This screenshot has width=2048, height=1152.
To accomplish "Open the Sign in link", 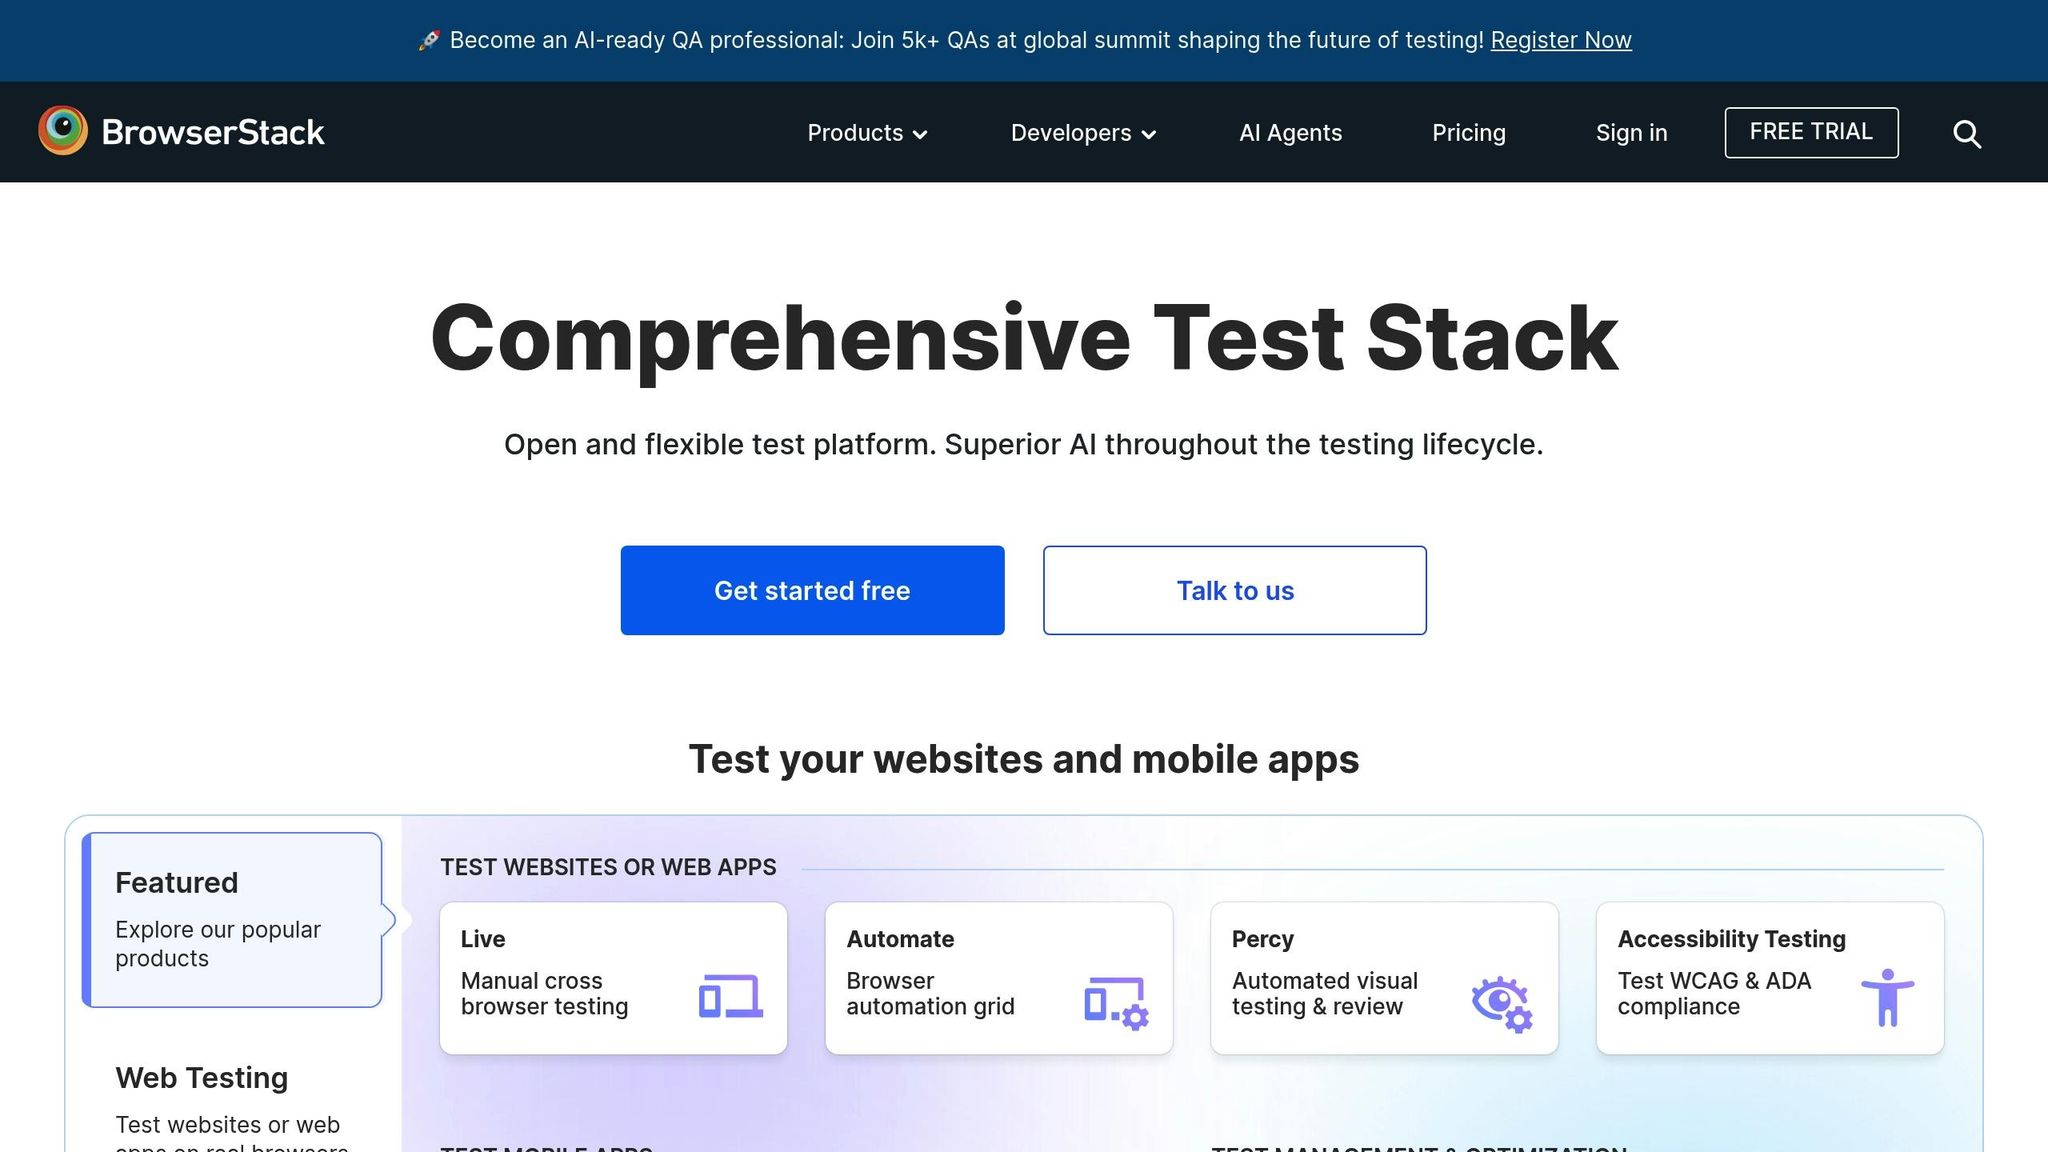I will (1631, 133).
